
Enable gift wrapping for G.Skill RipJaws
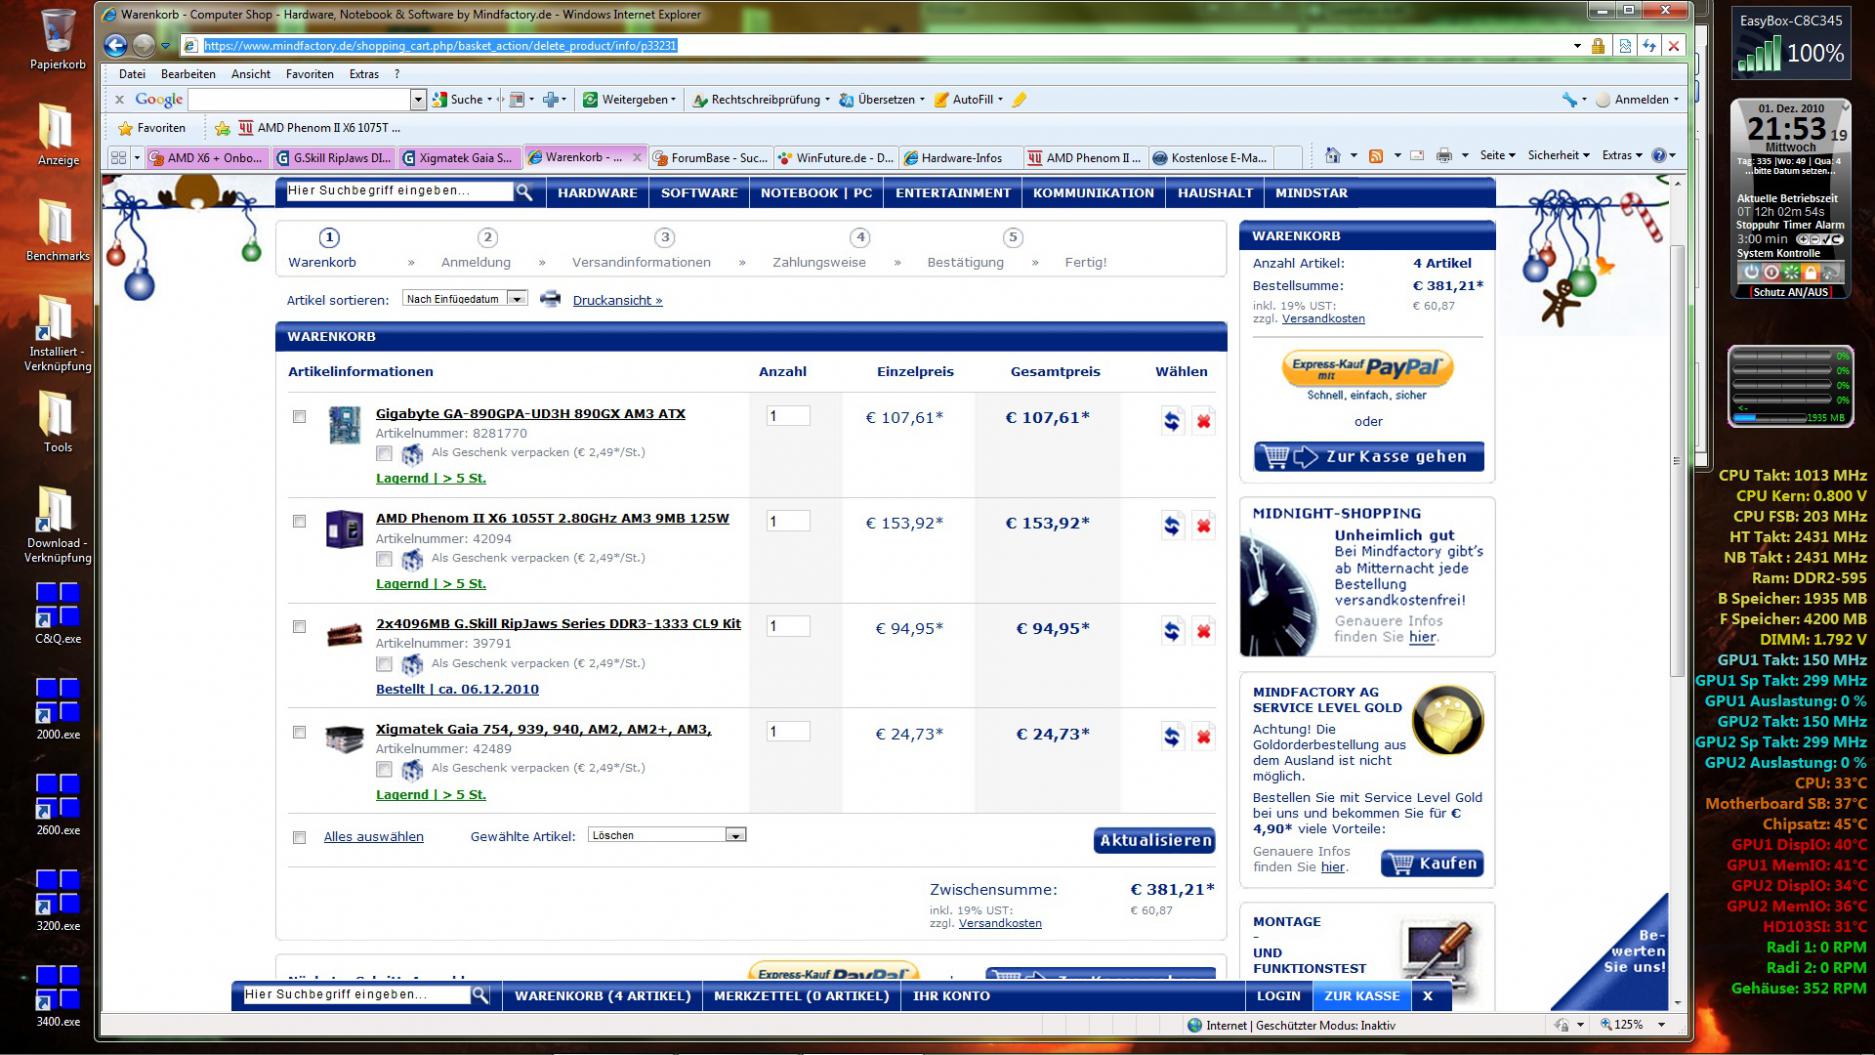(x=384, y=664)
